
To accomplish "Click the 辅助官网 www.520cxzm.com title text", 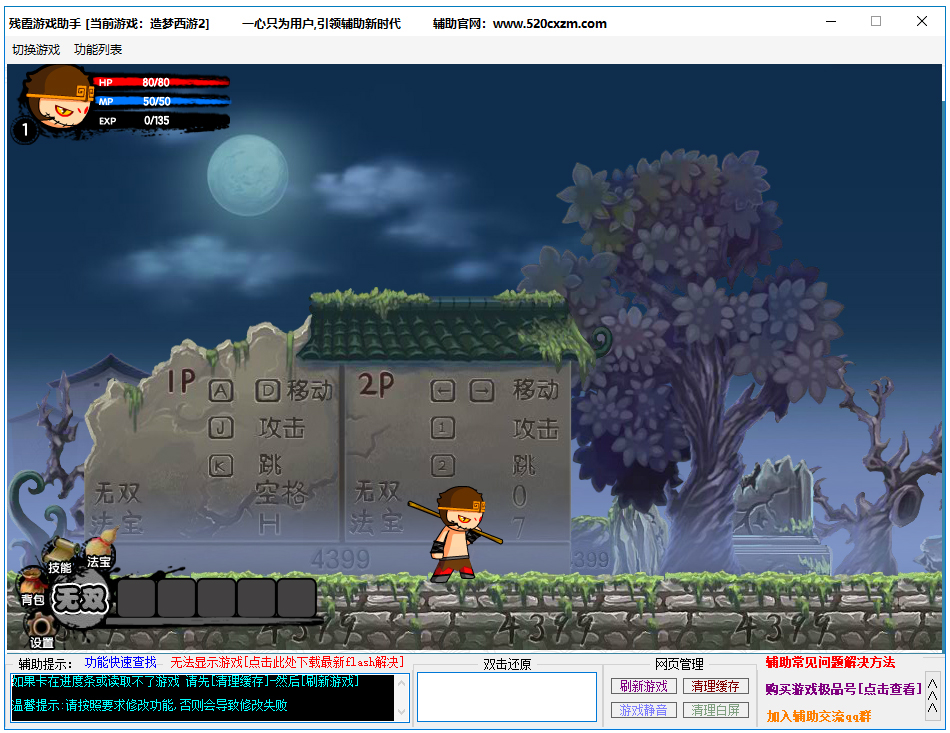I will [x=520, y=24].
